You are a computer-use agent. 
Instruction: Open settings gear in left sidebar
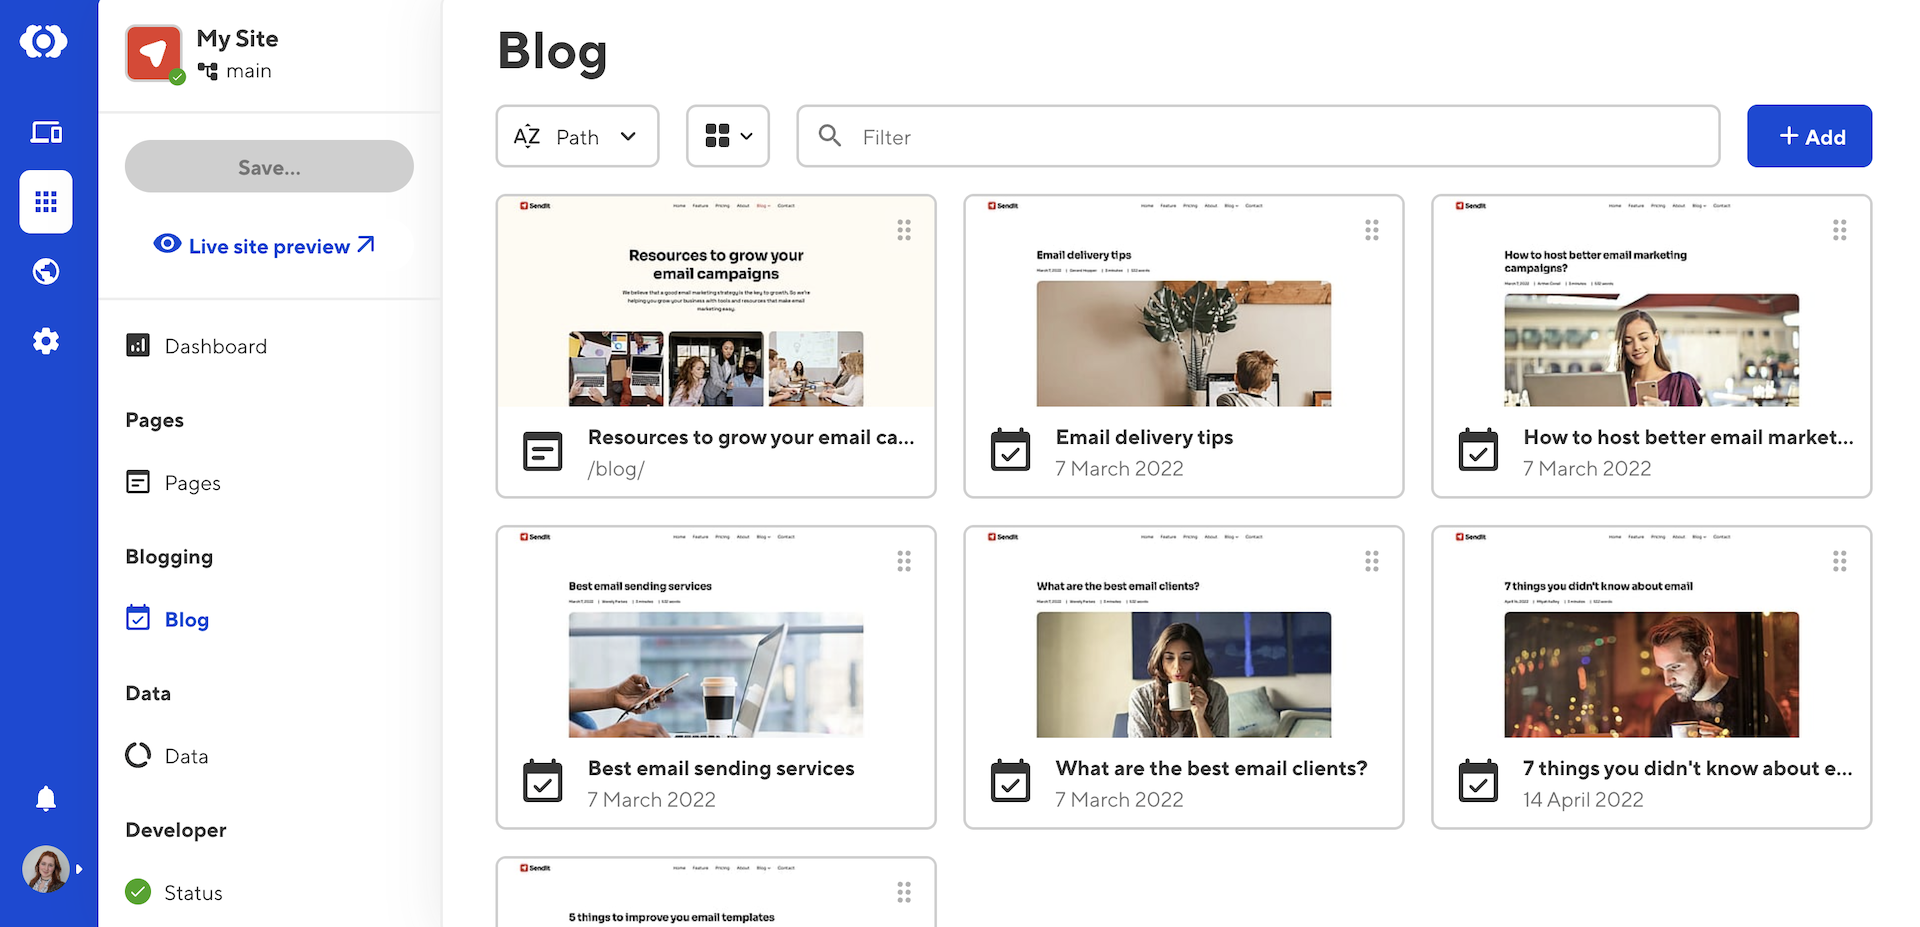point(46,342)
